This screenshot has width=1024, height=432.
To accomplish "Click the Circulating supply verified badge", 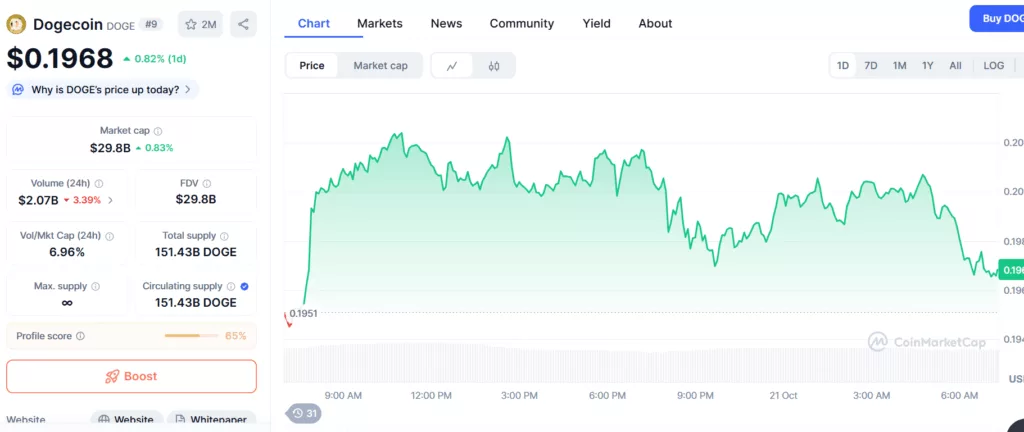I will tap(245, 286).
